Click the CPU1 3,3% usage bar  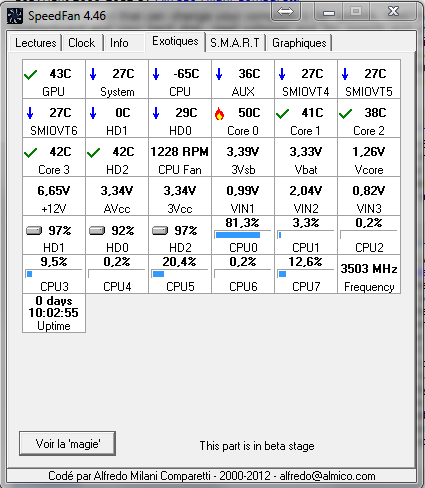click(x=306, y=235)
